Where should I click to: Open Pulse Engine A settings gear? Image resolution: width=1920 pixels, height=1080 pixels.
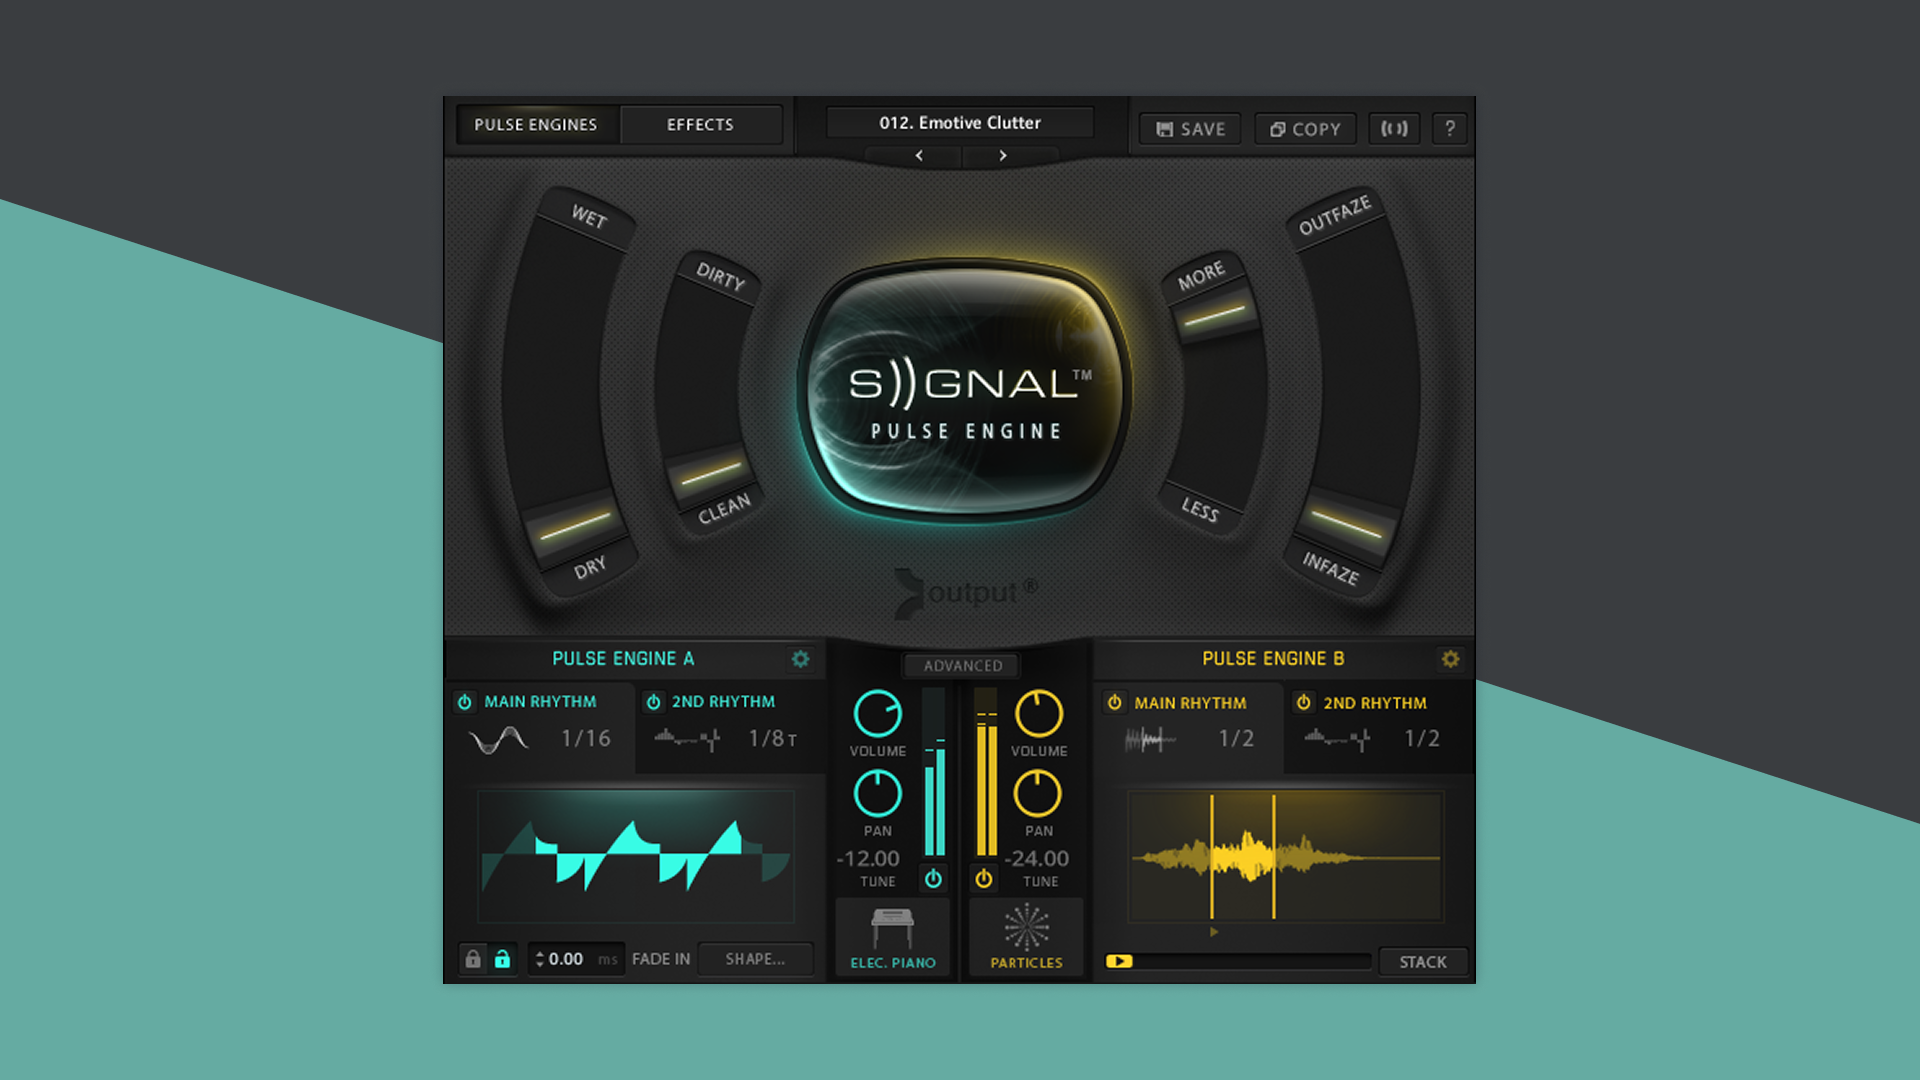800,659
